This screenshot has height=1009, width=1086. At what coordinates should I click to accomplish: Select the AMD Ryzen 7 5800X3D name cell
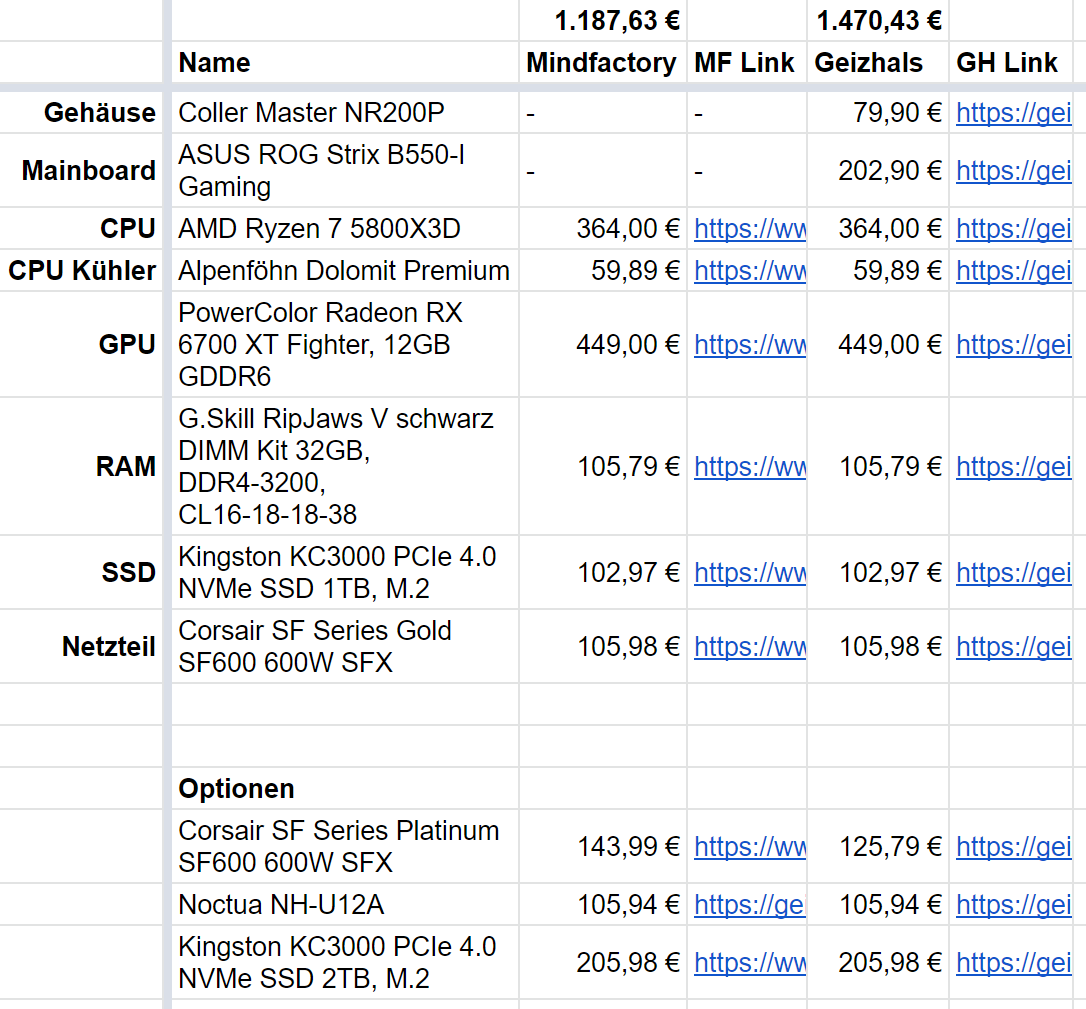[345, 229]
